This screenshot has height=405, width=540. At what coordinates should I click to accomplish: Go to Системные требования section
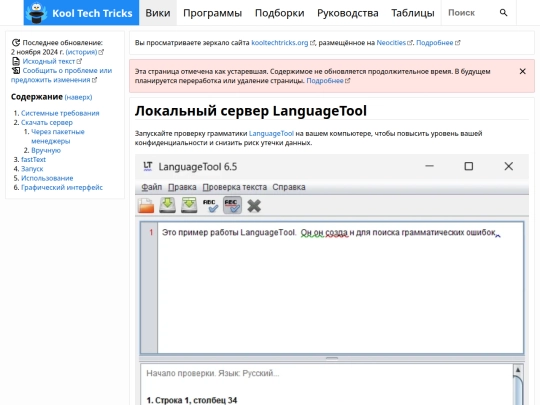pos(60,113)
